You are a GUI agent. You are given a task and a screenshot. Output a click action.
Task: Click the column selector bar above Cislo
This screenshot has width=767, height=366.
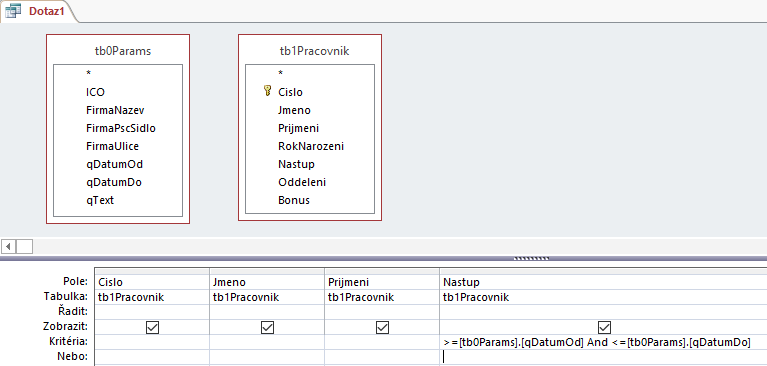[152, 271]
